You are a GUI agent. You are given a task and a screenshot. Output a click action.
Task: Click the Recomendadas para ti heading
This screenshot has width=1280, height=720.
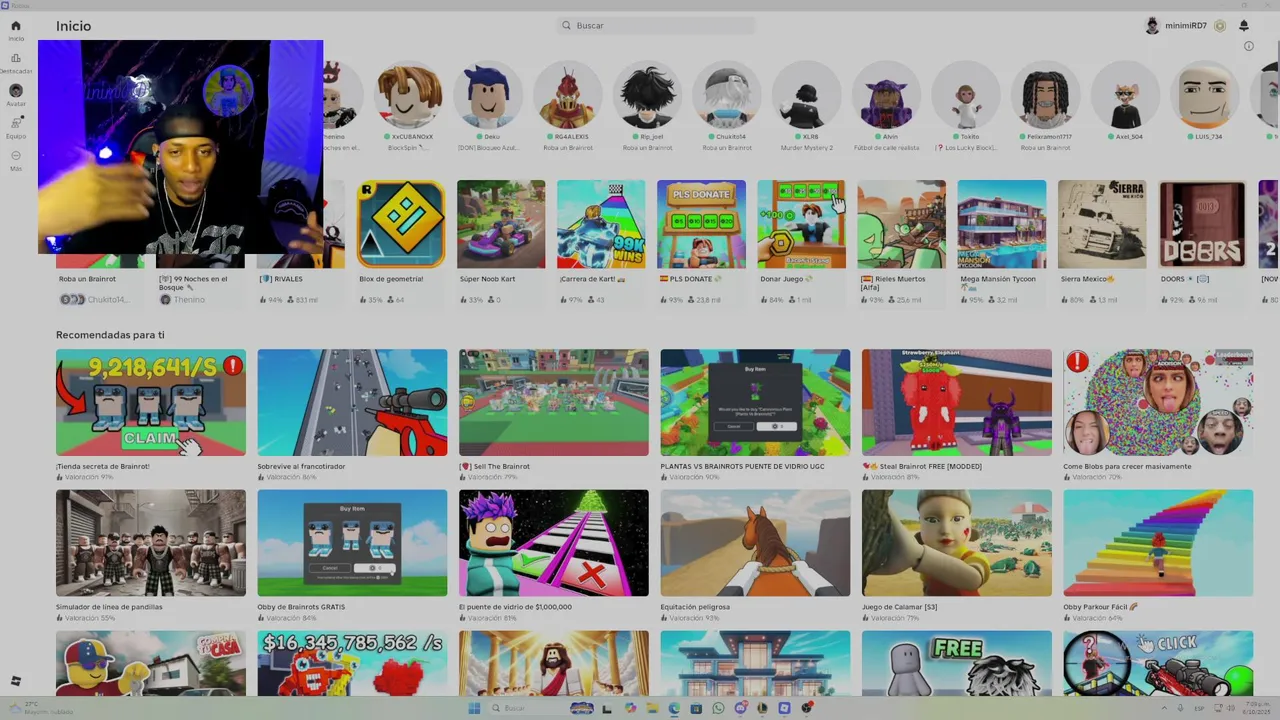pos(110,335)
